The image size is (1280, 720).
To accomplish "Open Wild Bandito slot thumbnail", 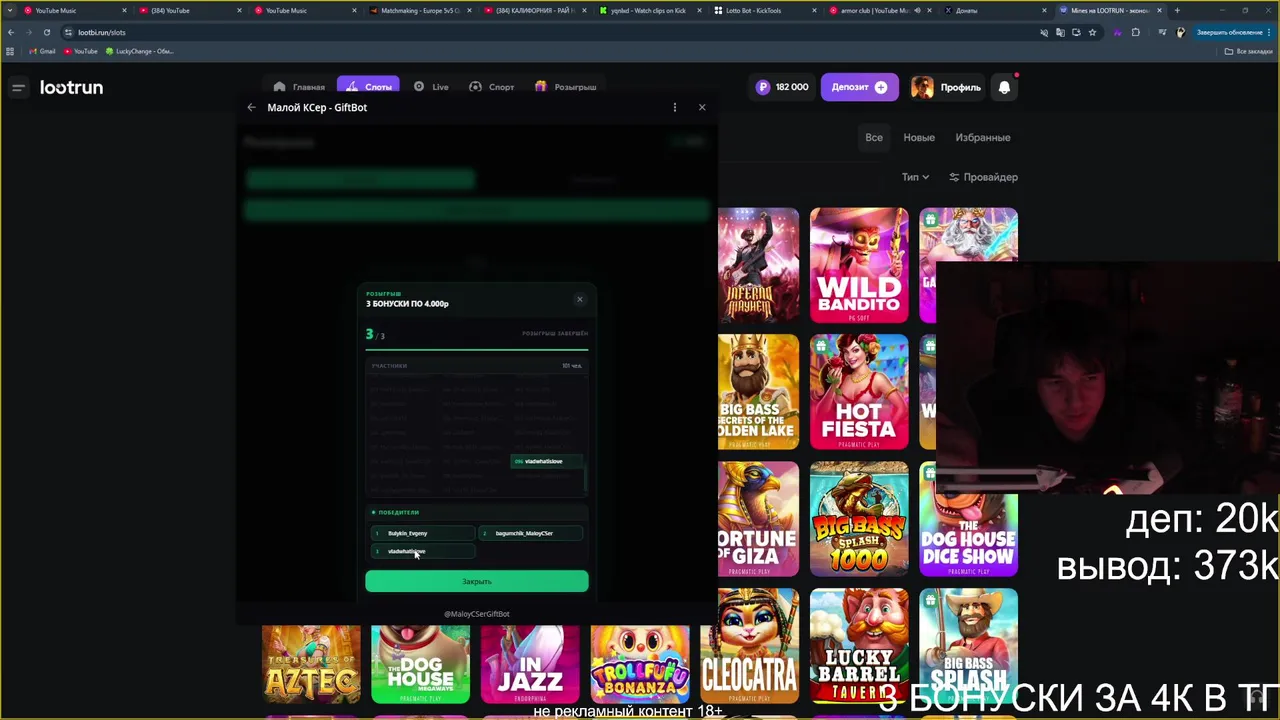I will (x=859, y=265).
